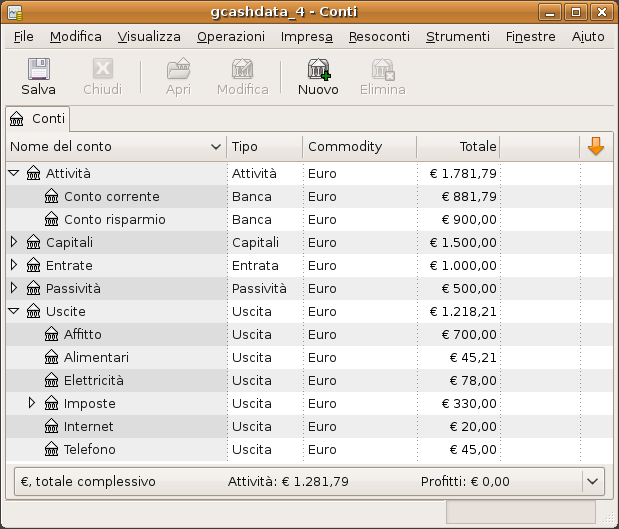This screenshot has height=529, width=619.
Task: Click the Elimina account toolbar icon
Action: (383, 69)
